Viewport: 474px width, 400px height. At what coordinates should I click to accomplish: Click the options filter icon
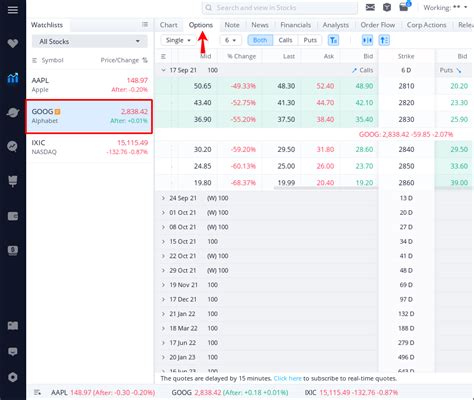tap(333, 40)
